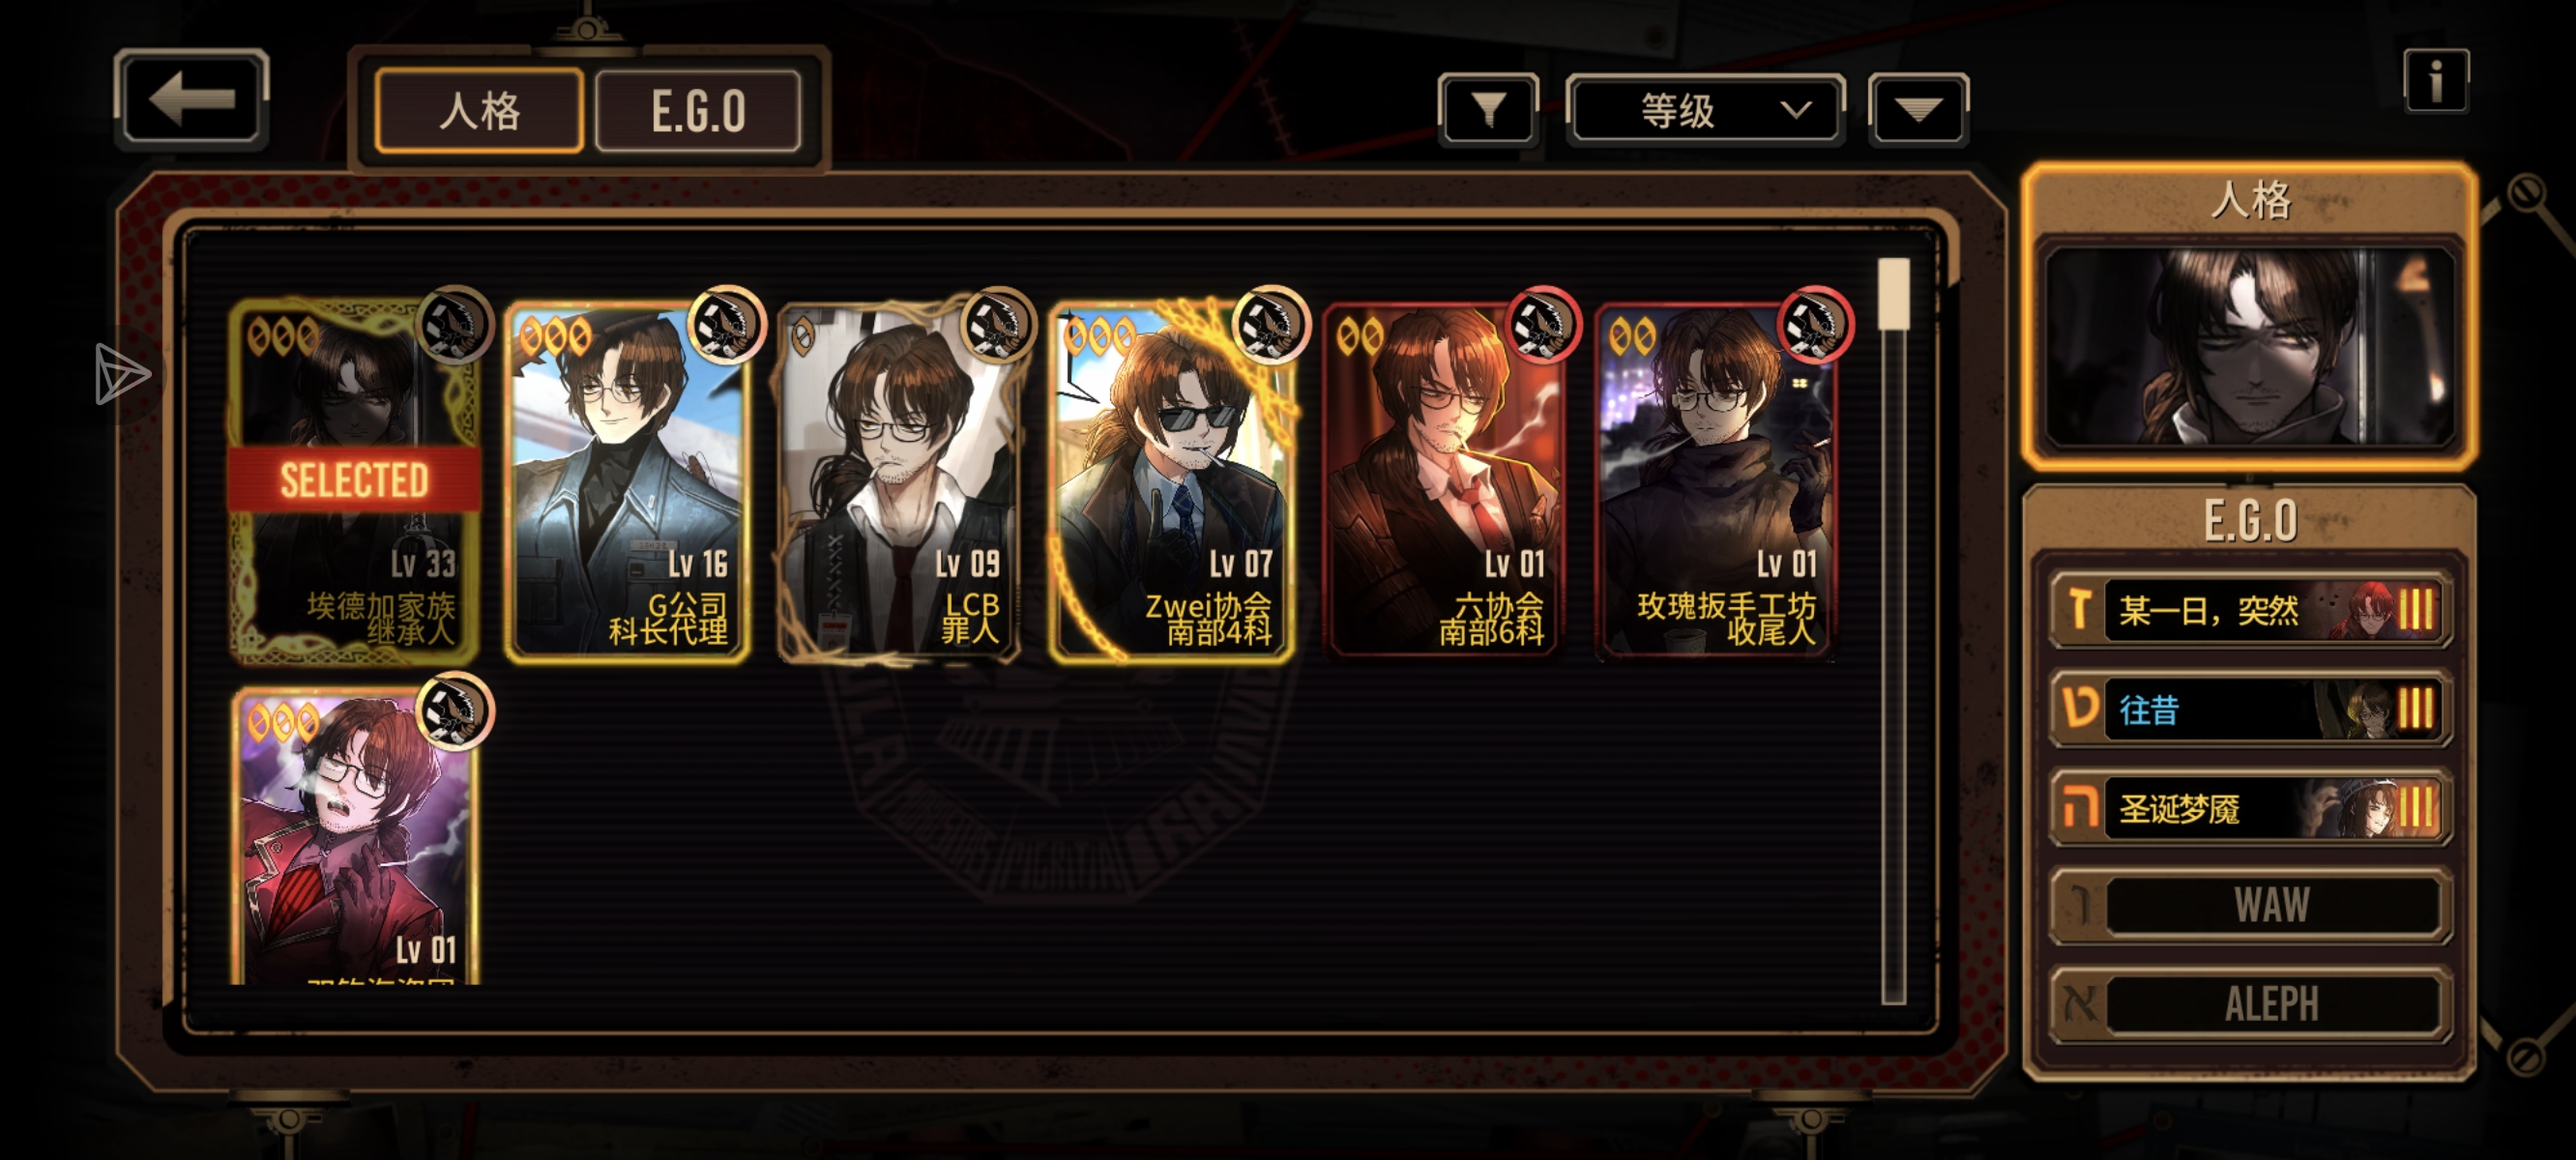
Task: Click the send arrow icon at left edge
Action: click(x=121, y=375)
